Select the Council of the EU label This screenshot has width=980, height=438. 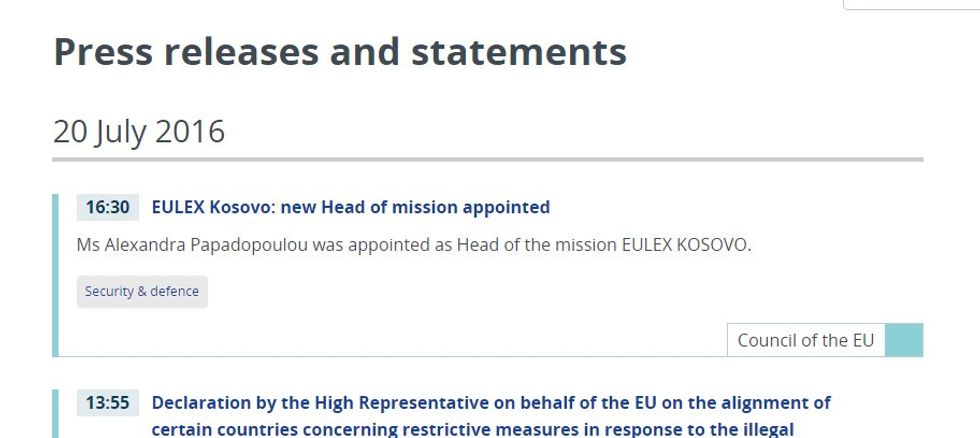[805, 340]
